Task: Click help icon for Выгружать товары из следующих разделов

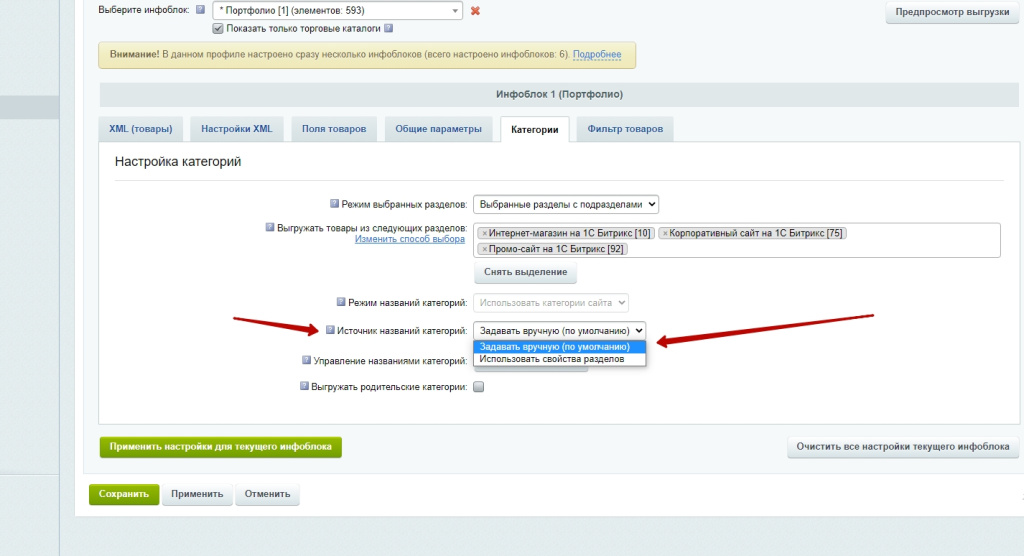Action: tap(270, 227)
